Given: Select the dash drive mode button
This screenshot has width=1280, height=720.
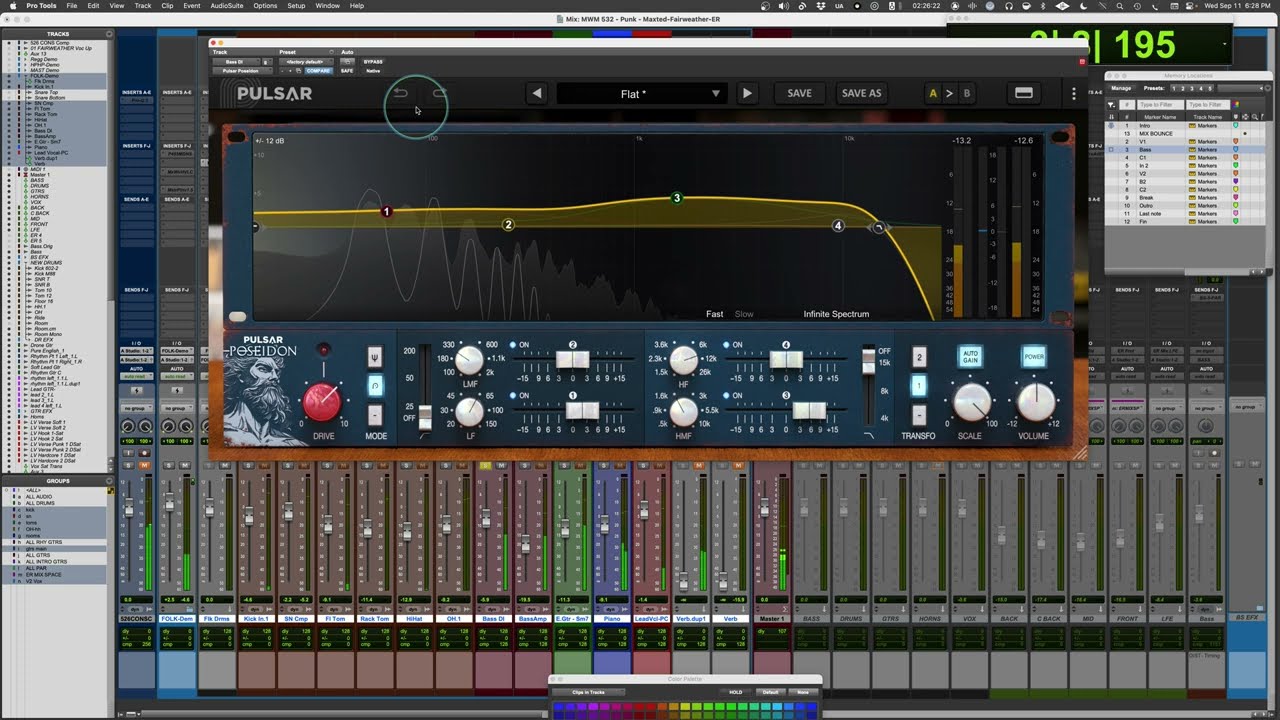Looking at the screenshot, I should [375, 414].
